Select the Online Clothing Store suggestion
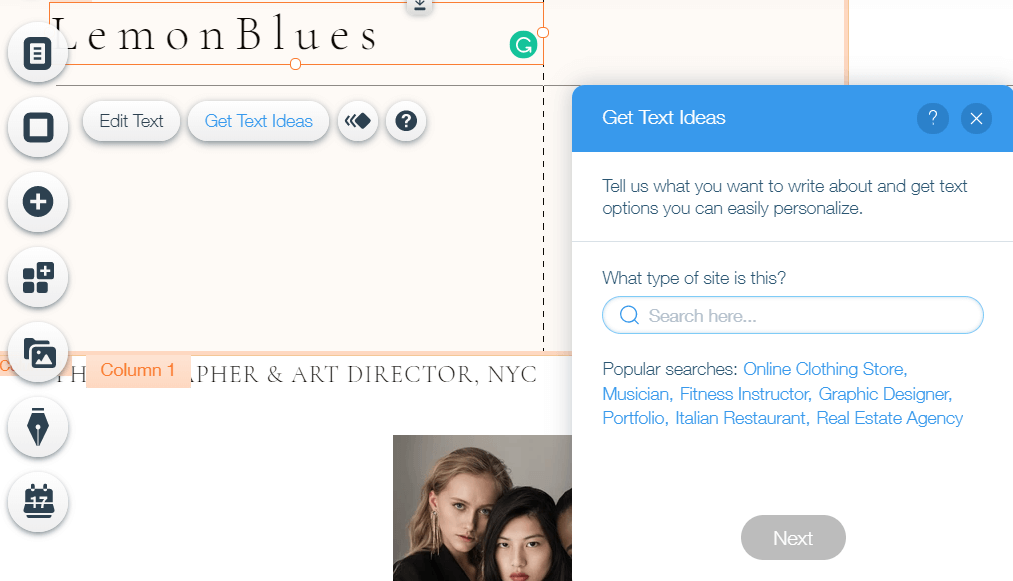The width and height of the screenshot is (1013, 581). pos(822,369)
